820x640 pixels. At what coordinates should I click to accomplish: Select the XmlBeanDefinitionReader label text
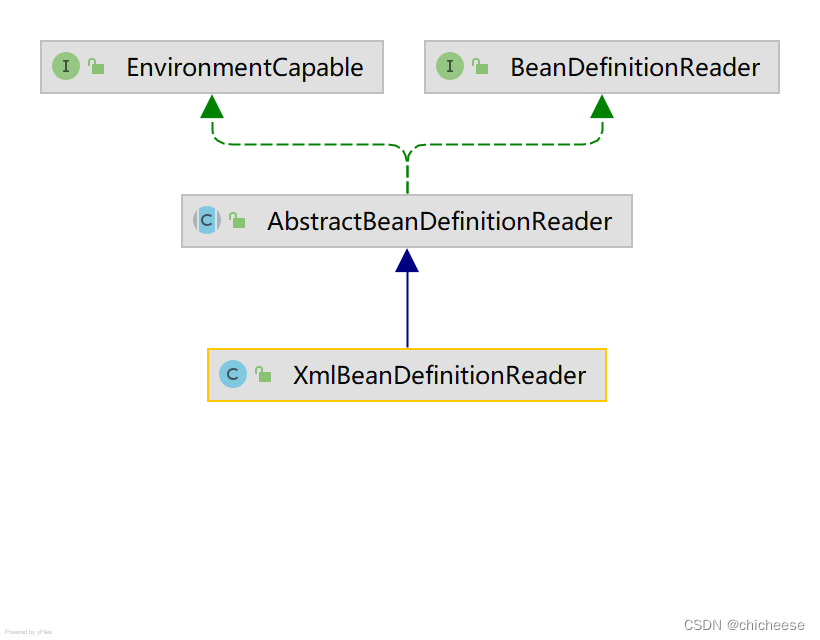click(439, 375)
